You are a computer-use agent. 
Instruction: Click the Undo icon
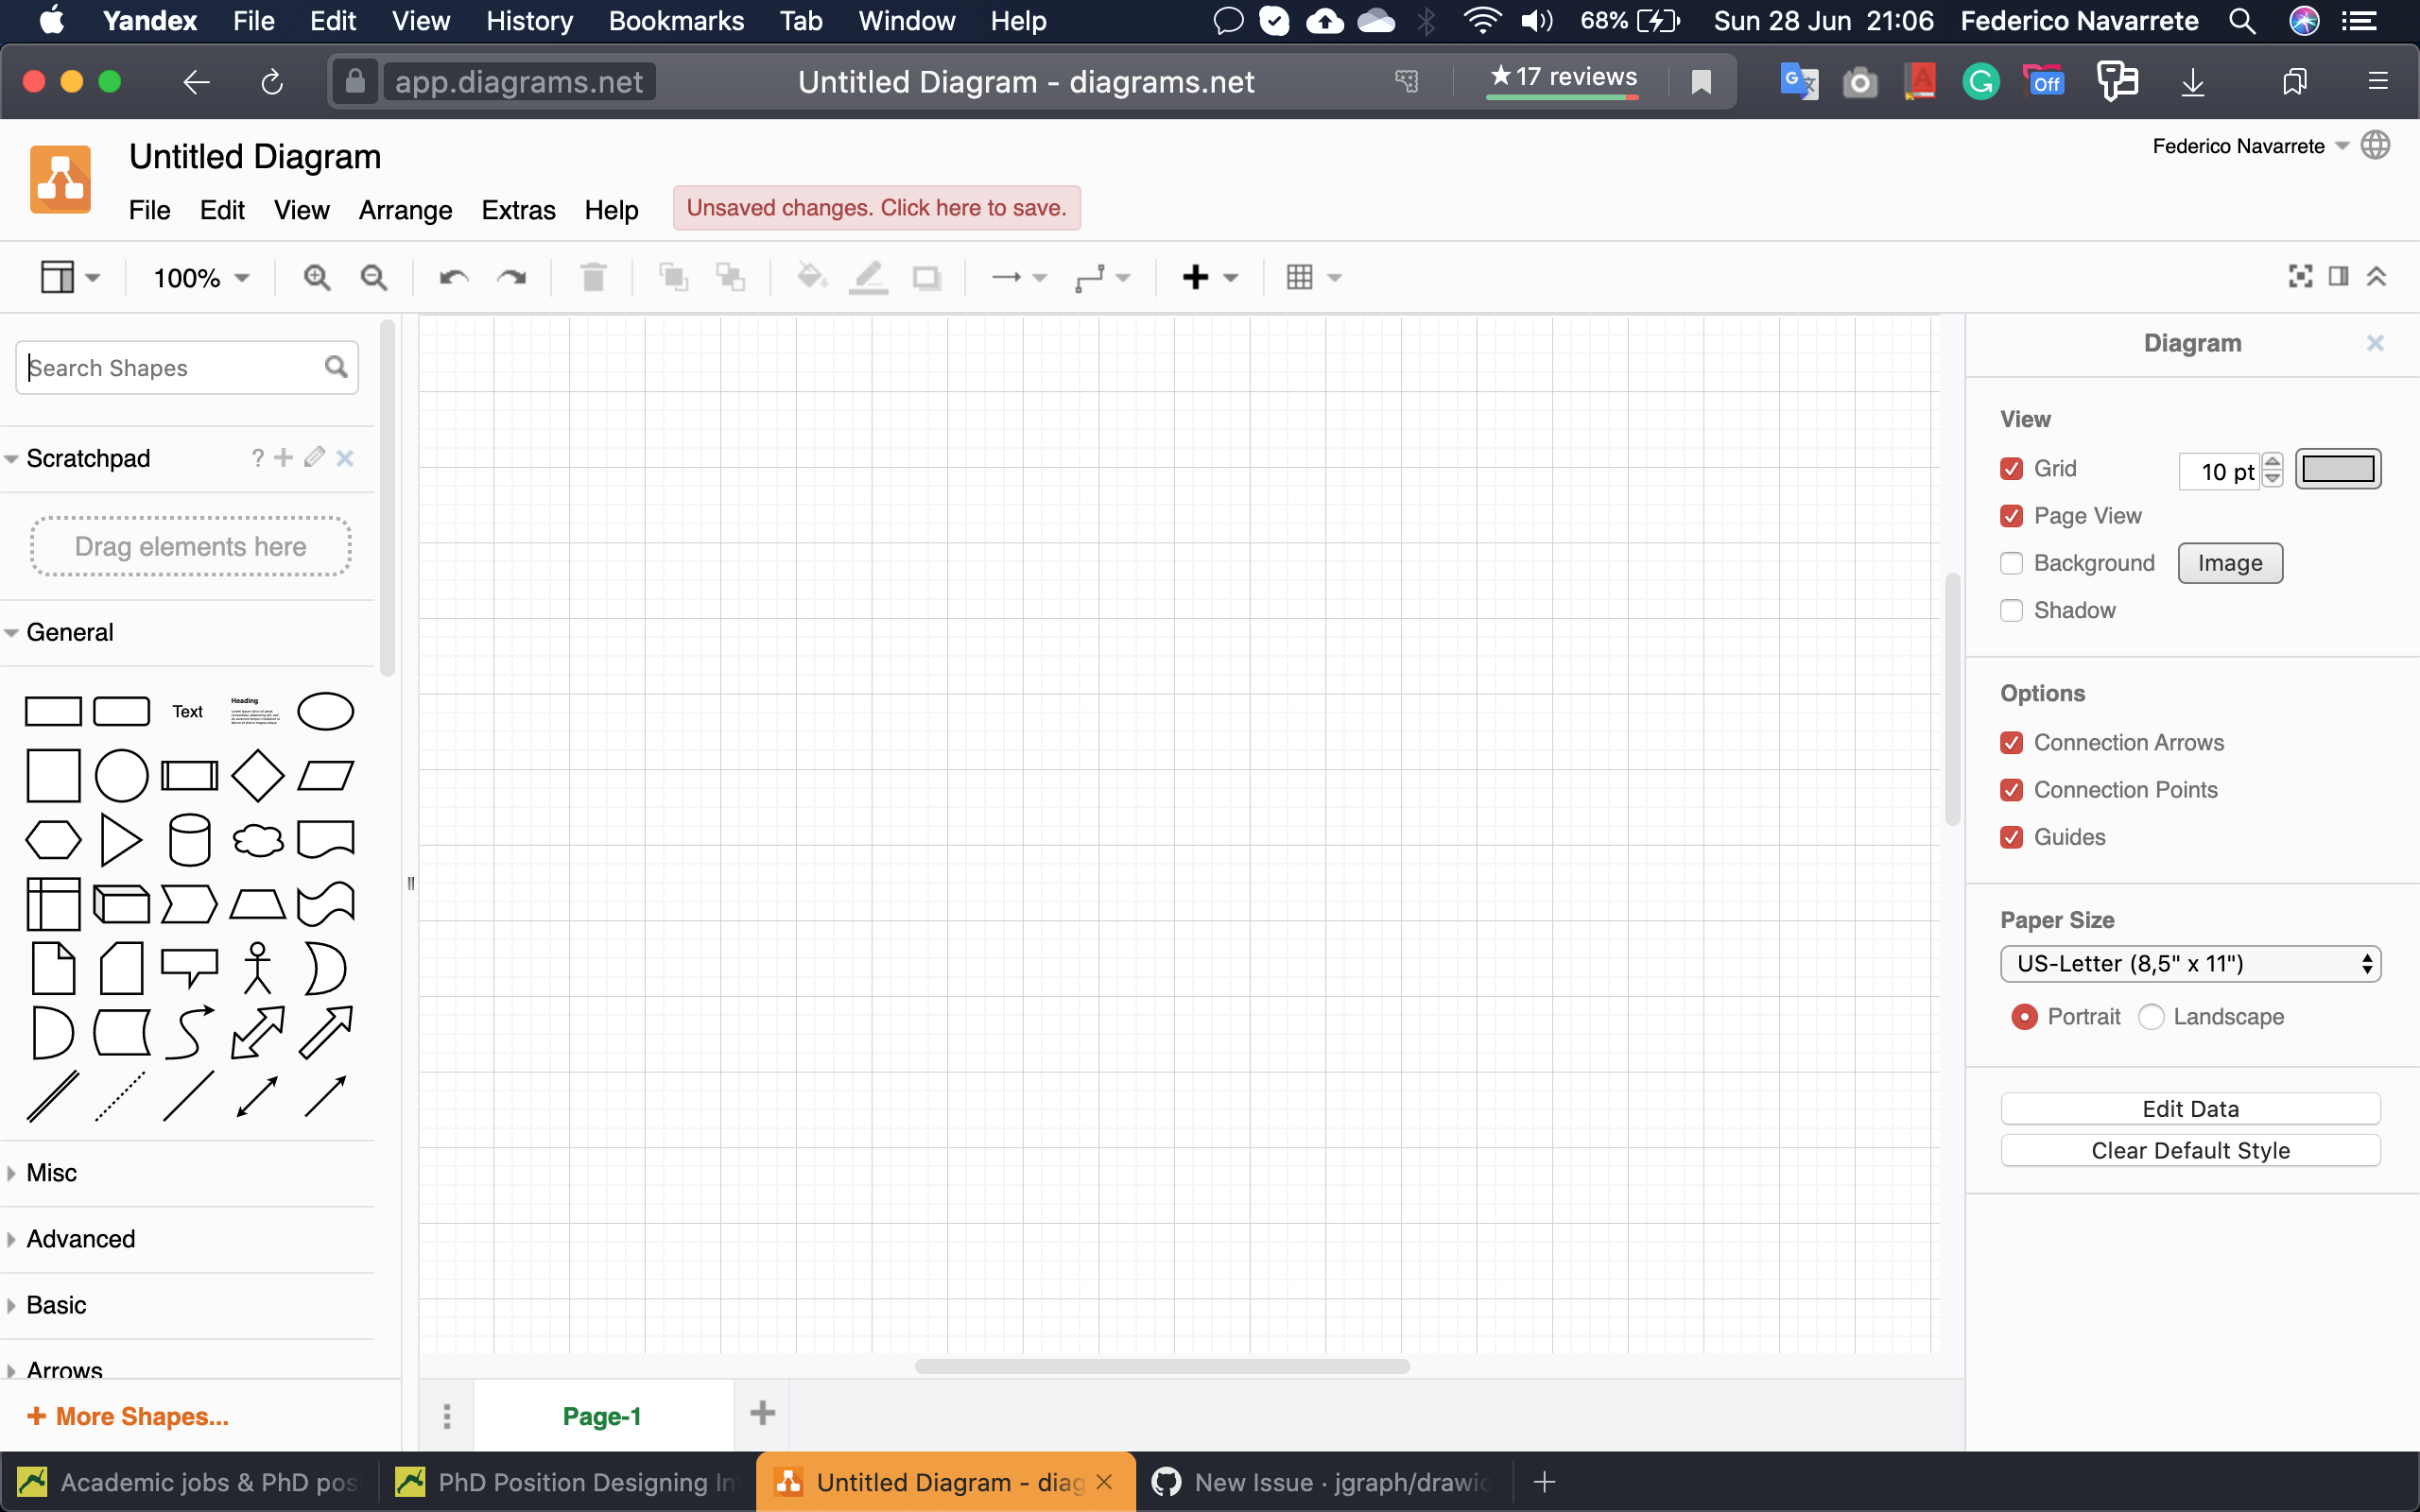click(452, 277)
